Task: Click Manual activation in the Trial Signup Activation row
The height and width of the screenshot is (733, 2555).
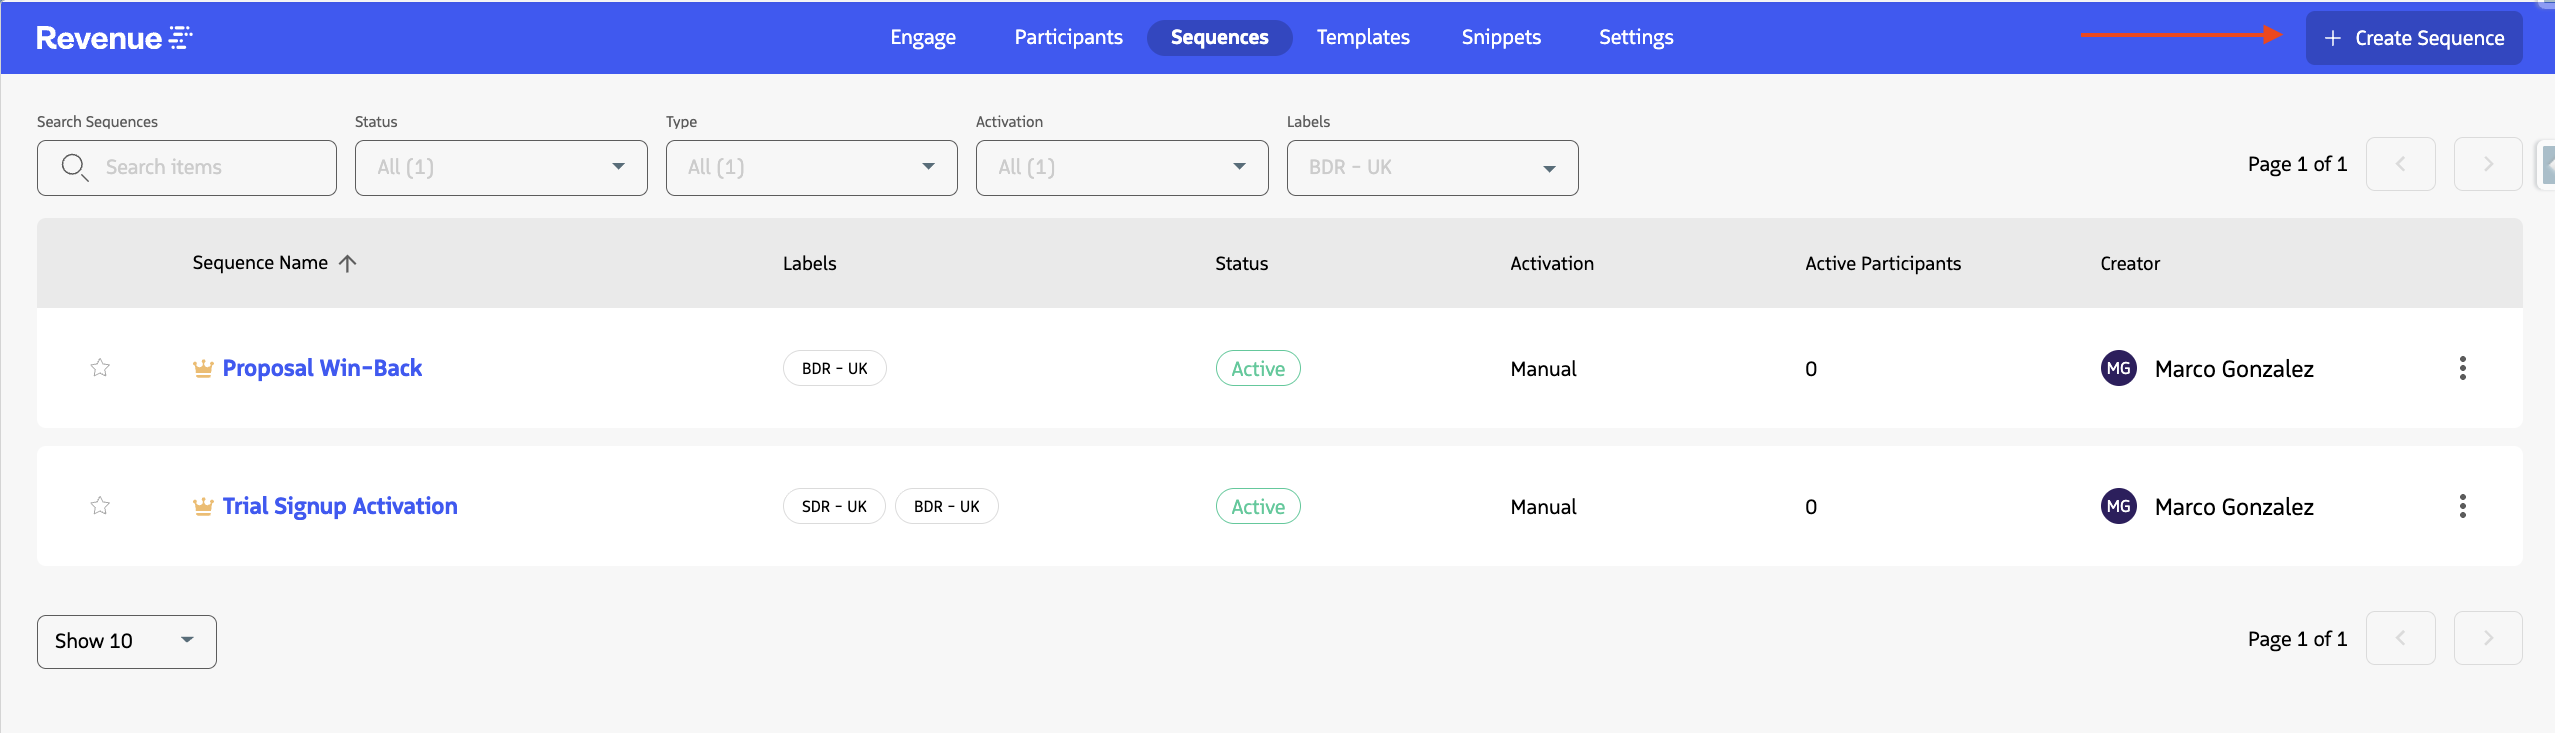Action: 1543,507
